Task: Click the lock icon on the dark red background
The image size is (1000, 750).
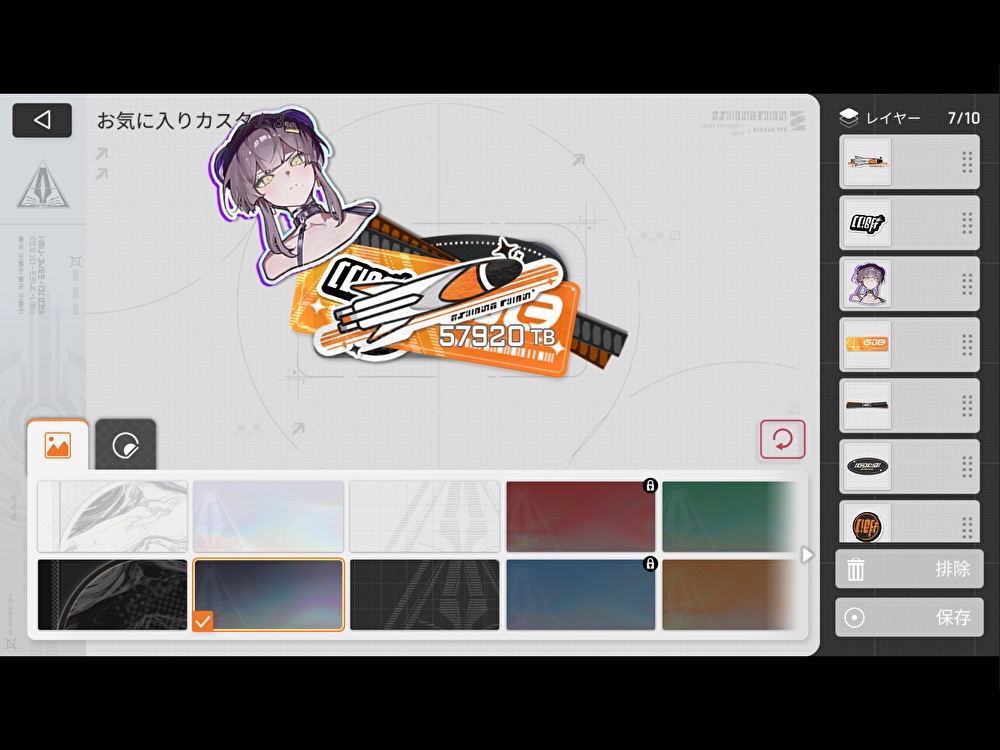Action: (x=649, y=486)
